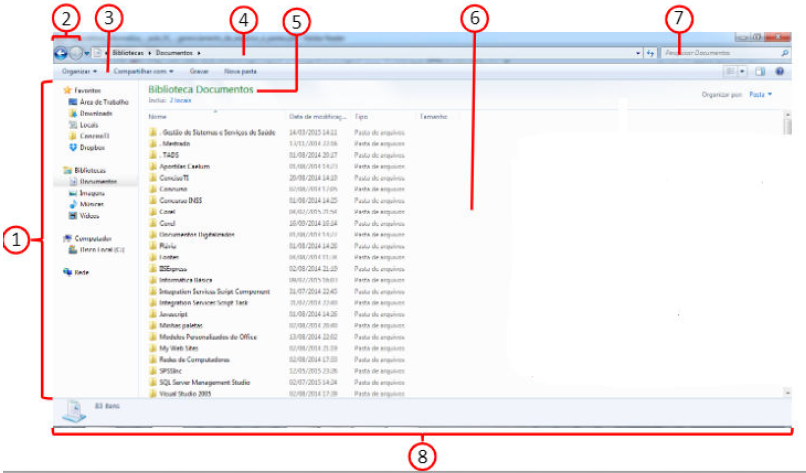
Task: Click the Gravar toolbar button
Action: 199,72
